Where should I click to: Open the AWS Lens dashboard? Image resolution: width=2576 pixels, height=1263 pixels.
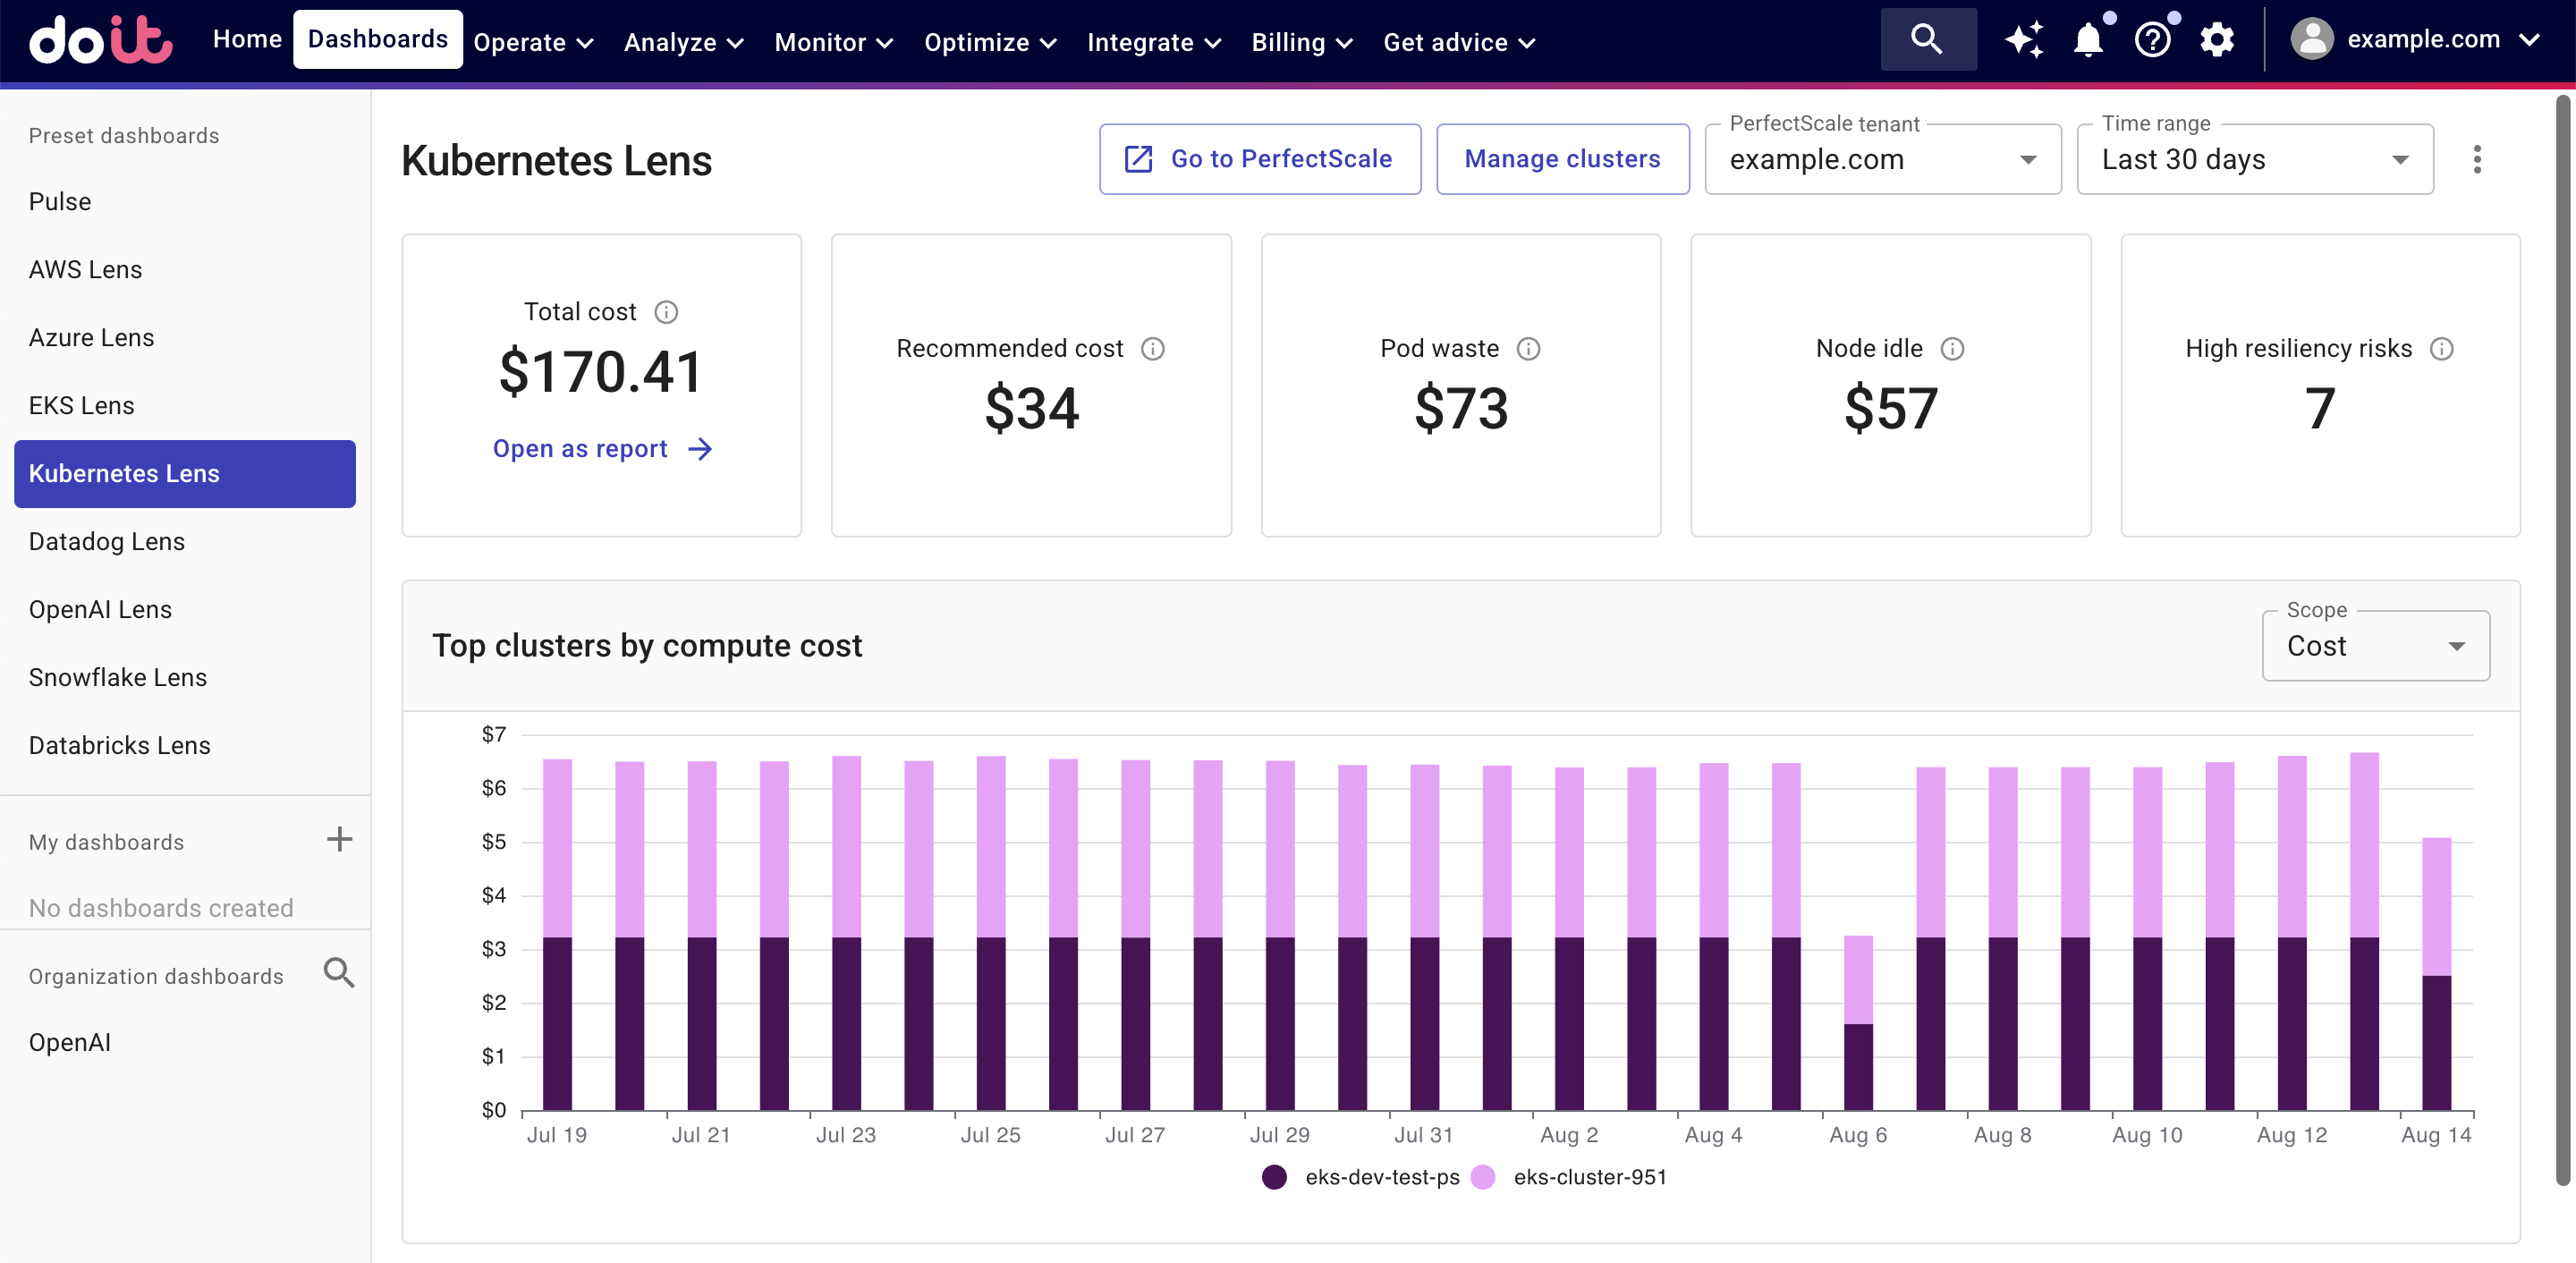[x=185, y=270]
